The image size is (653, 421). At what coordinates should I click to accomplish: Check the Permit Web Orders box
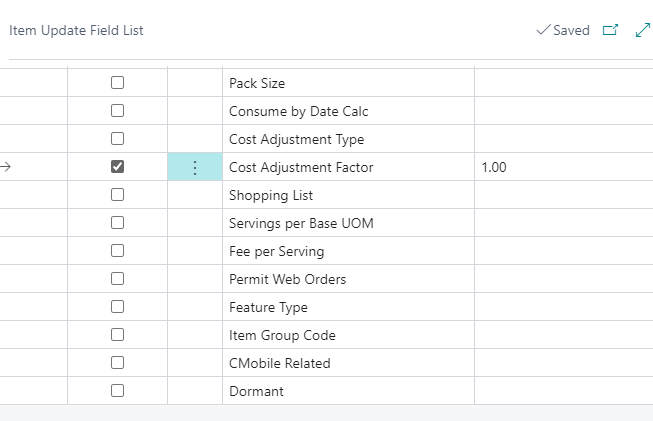[x=117, y=279]
